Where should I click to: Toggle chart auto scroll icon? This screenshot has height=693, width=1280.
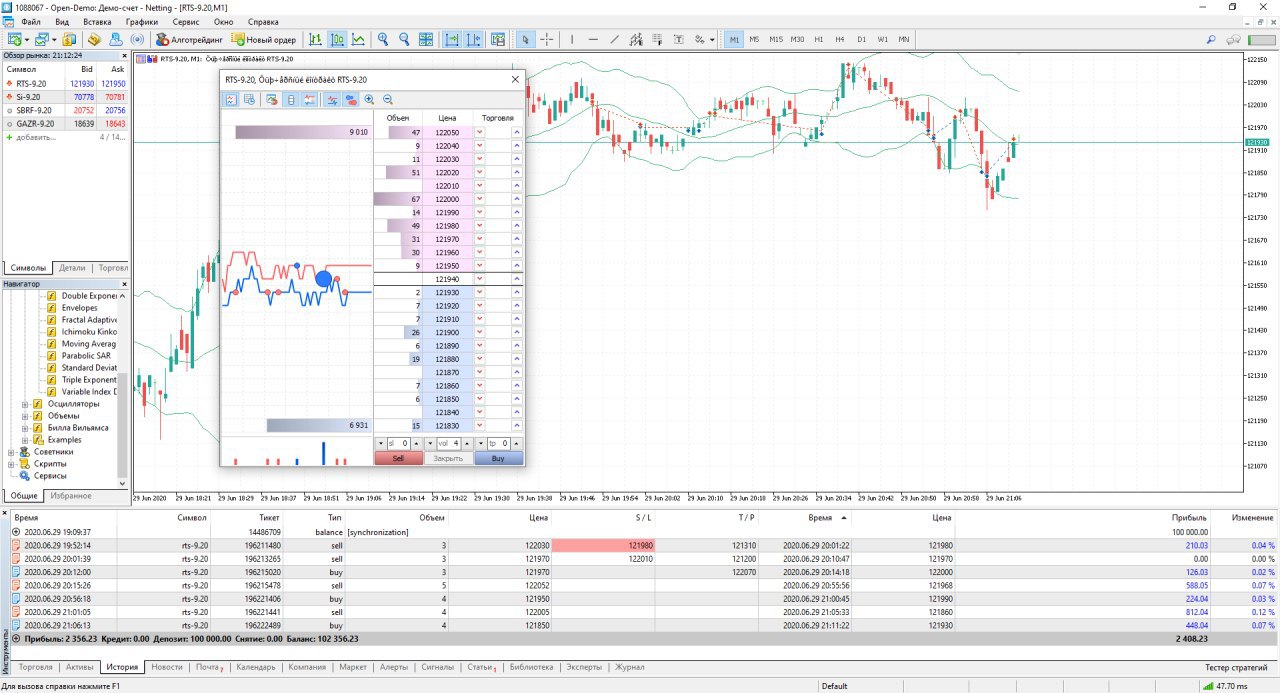[452, 40]
